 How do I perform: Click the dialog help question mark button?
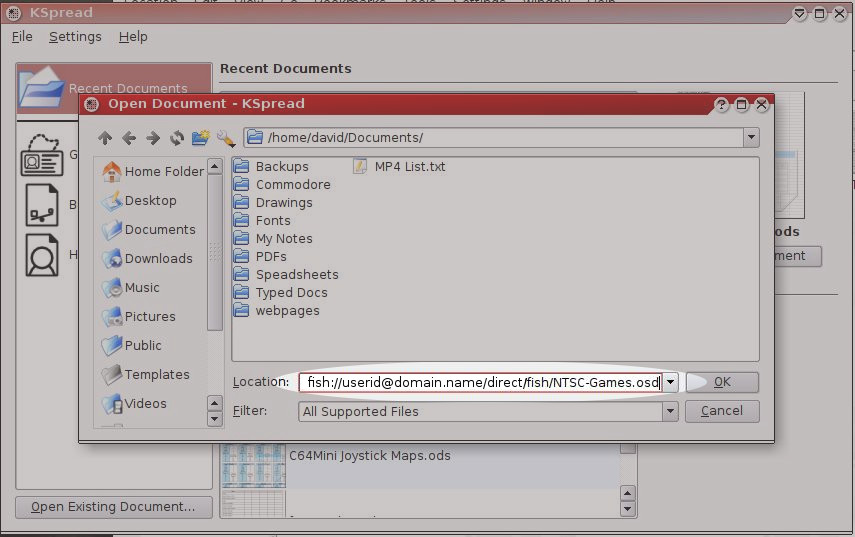(721, 105)
